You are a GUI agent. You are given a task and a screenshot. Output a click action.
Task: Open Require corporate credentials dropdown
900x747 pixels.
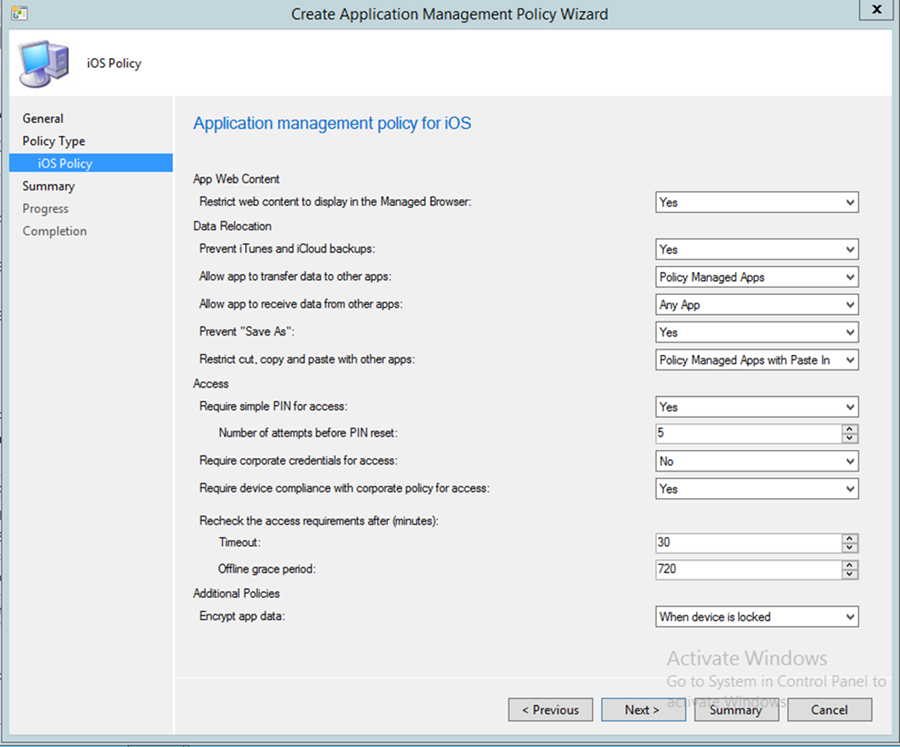(757, 461)
